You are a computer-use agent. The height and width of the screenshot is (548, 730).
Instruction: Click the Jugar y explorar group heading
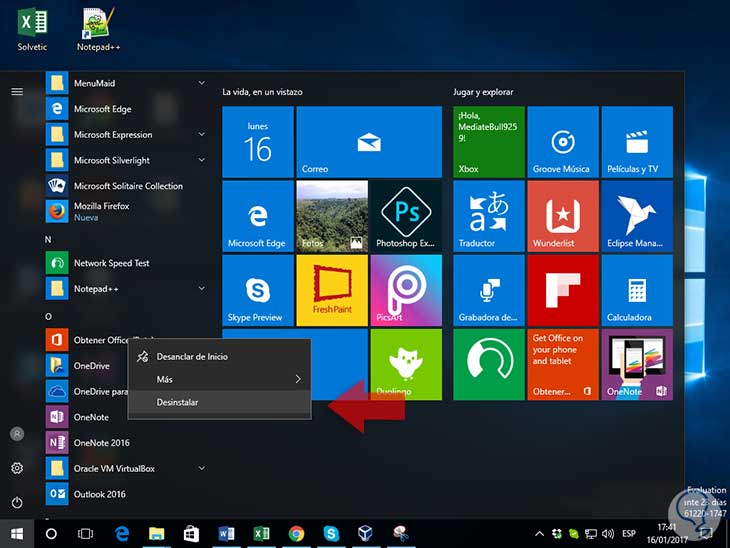click(x=483, y=92)
